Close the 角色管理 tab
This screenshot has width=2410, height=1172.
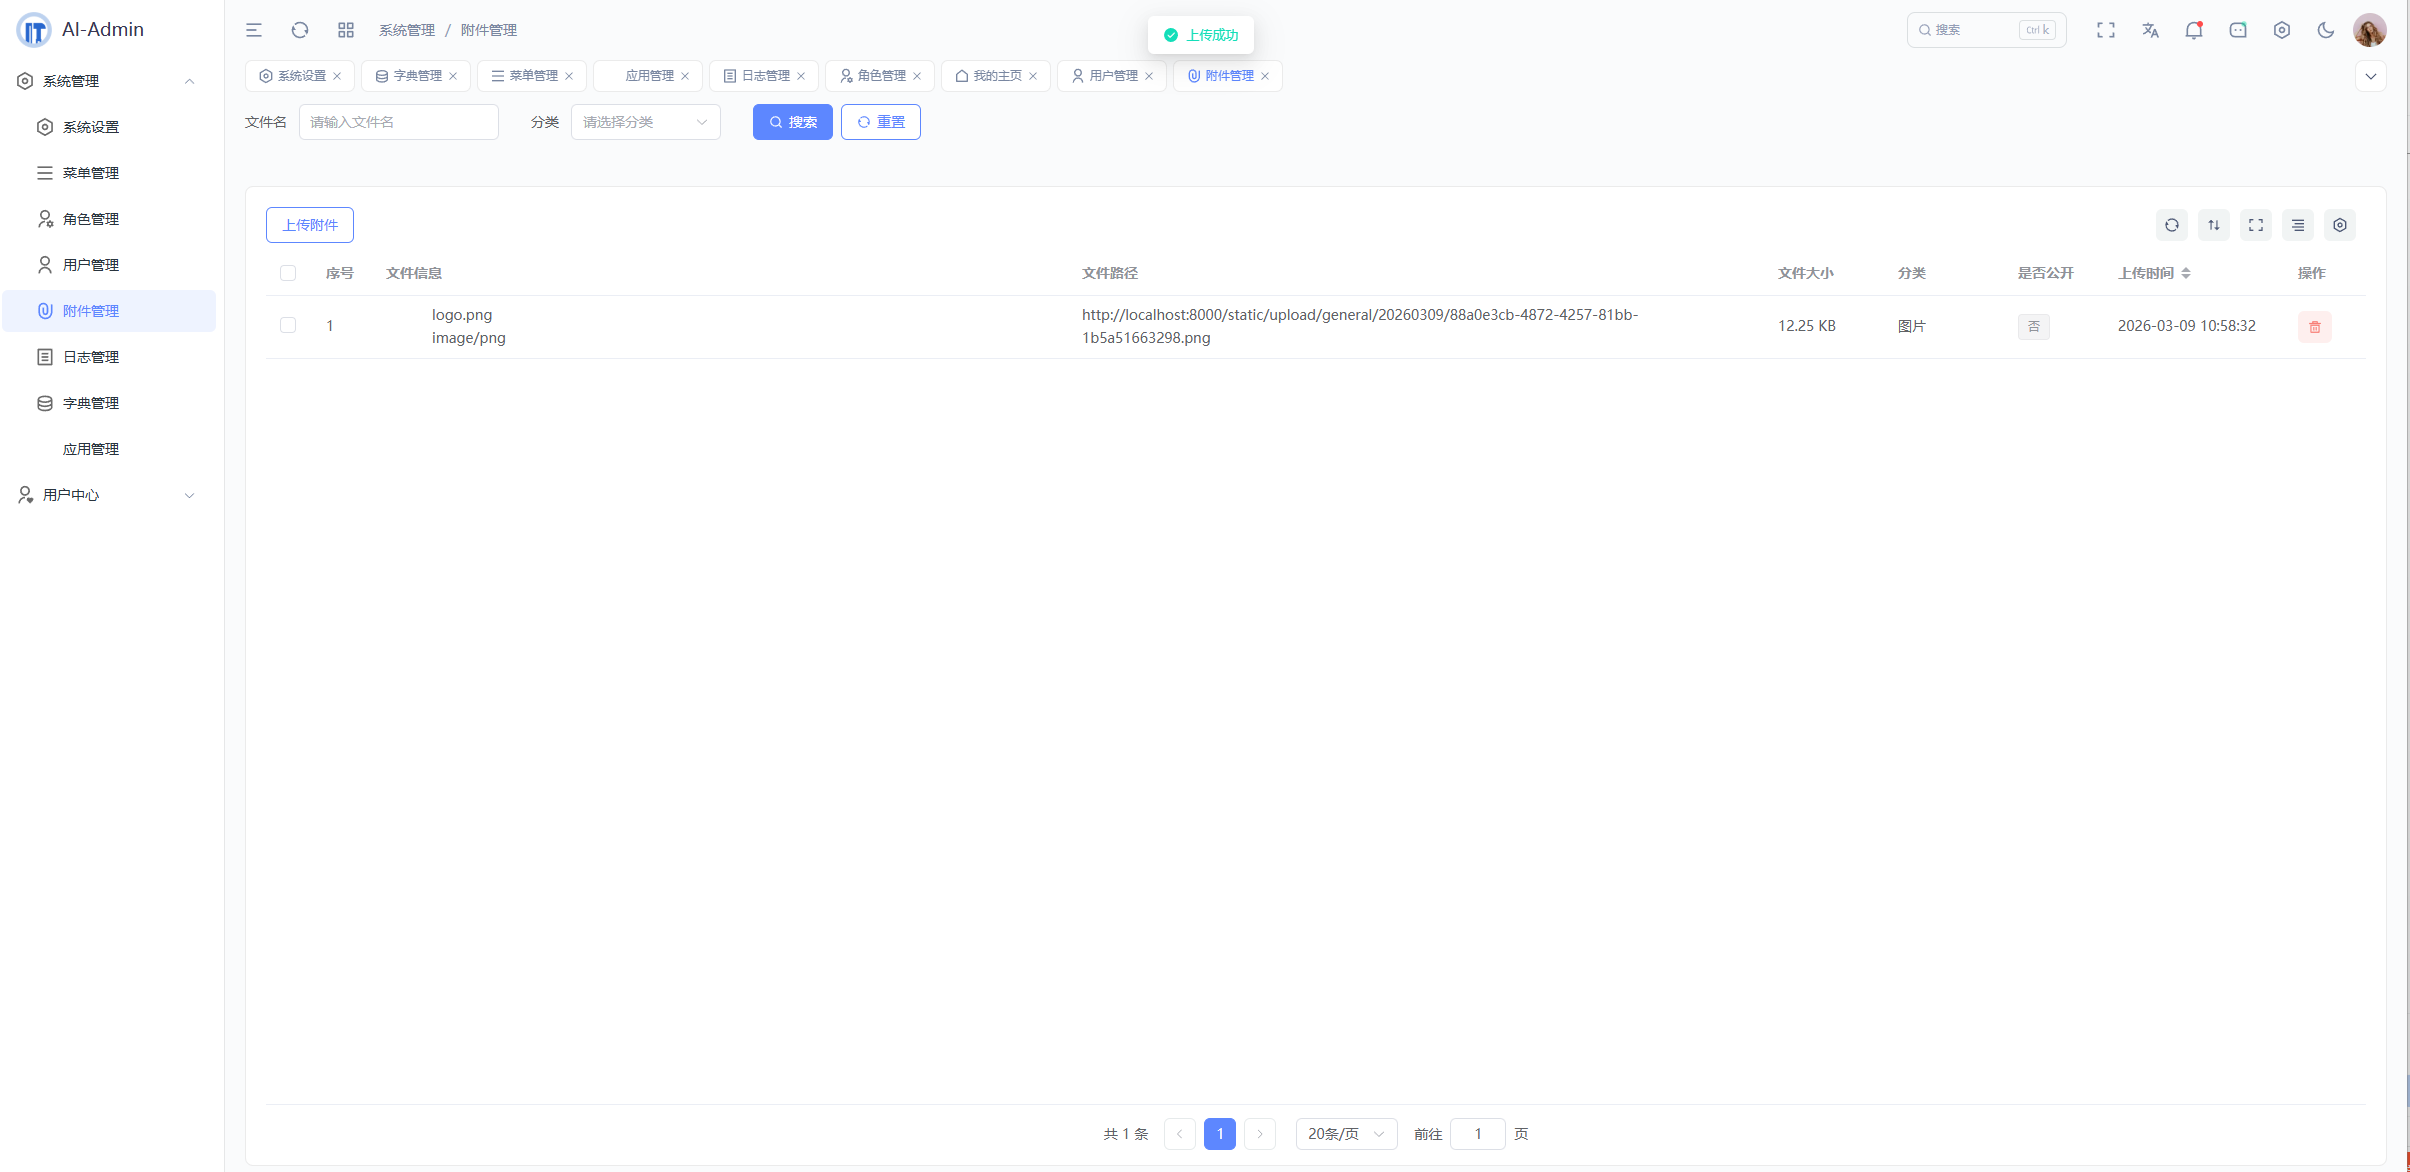pos(917,76)
